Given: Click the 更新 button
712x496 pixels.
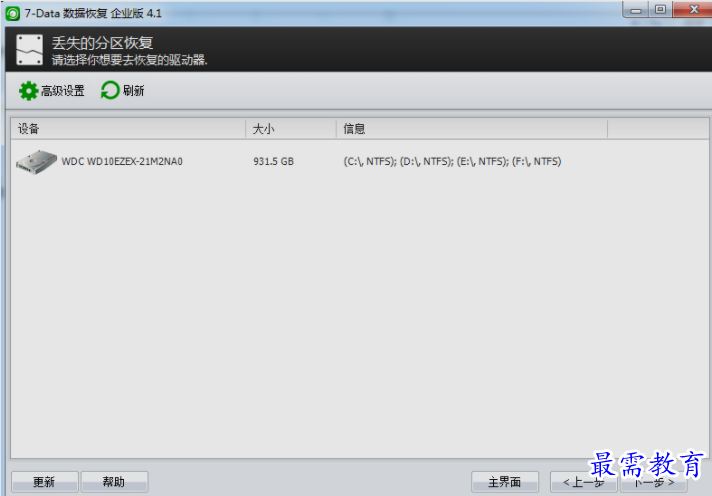Looking at the screenshot, I should (x=44, y=481).
